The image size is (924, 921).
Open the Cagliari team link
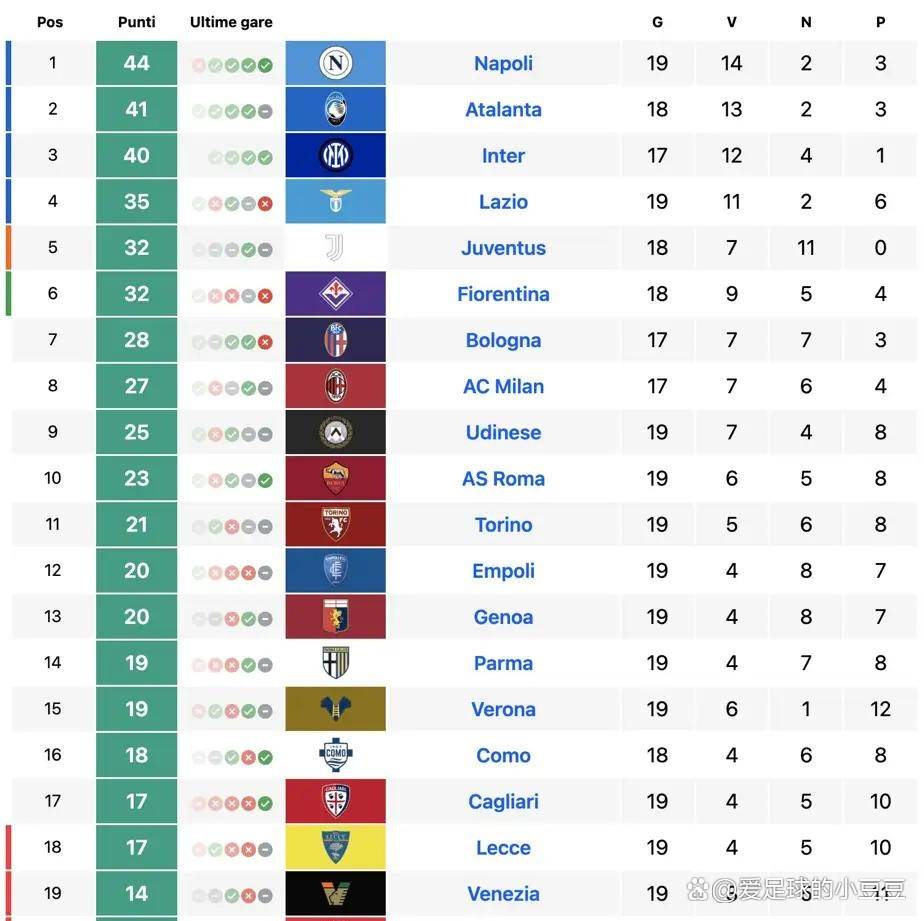pyautogui.click(x=503, y=801)
